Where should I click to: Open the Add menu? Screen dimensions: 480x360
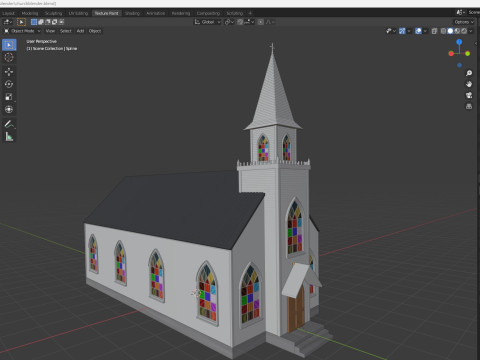(80, 31)
